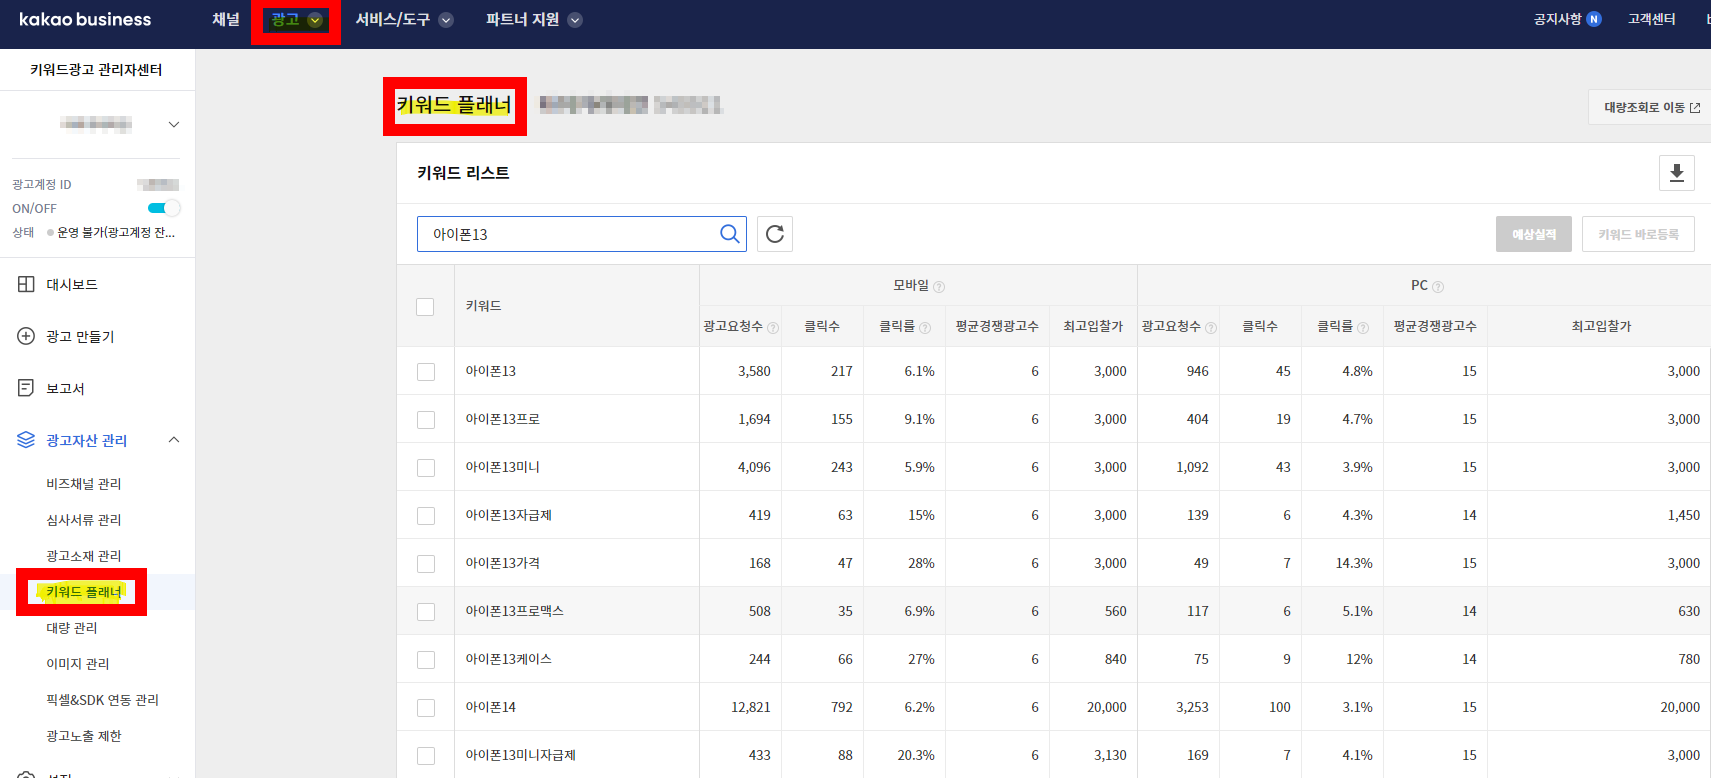This screenshot has width=1711, height=778.
Task: Click the download icon in 키워드 리스트 header
Action: pyautogui.click(x=1677, y=173)
